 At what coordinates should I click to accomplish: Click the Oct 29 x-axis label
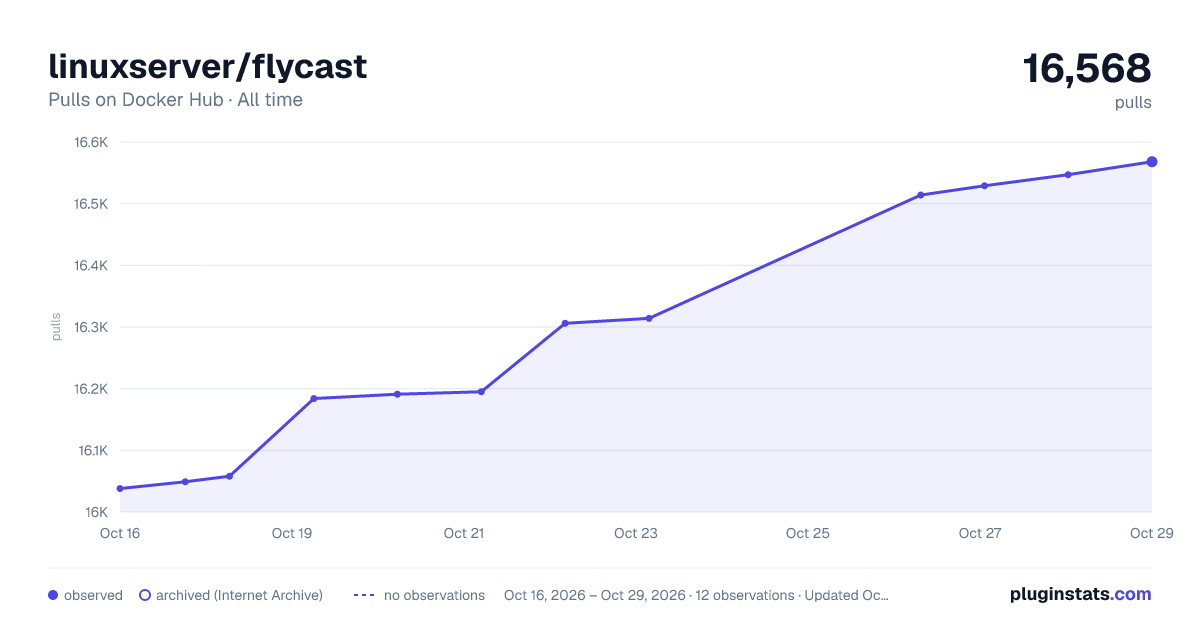click(x=1151, y=533)
